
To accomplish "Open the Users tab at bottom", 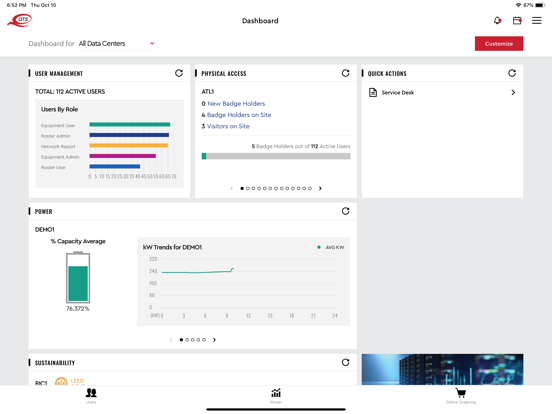I will pyautogui.click(x=91, y=396).
